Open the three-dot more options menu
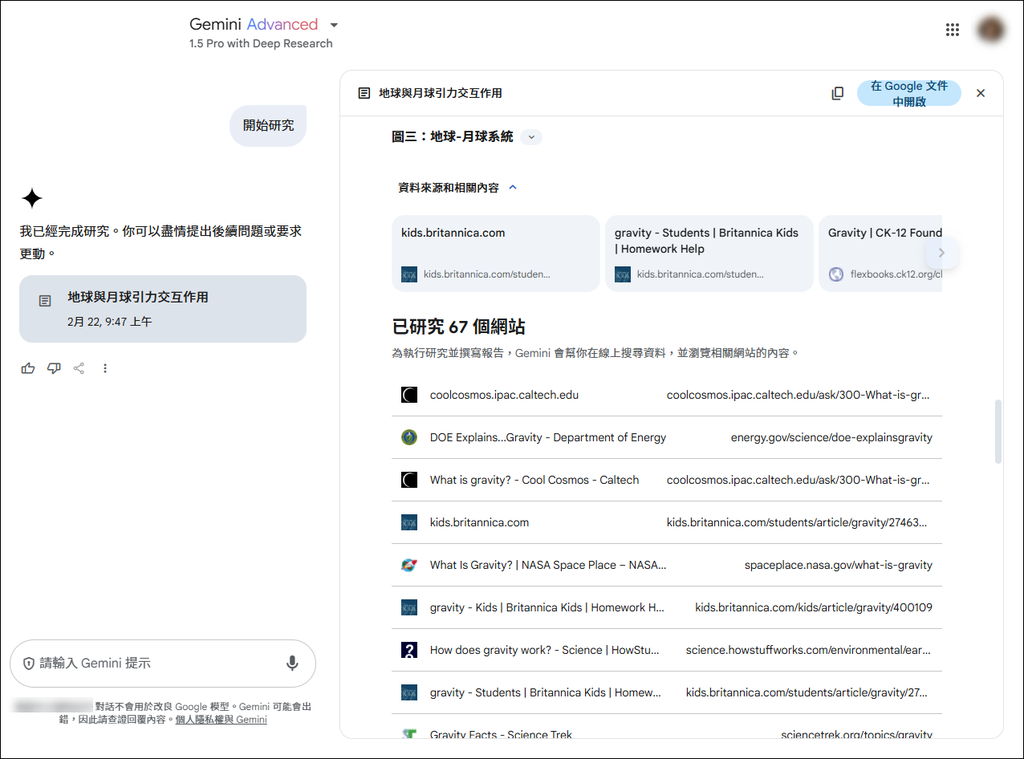Screen dimensions: 1024x759 click(104, 368)
